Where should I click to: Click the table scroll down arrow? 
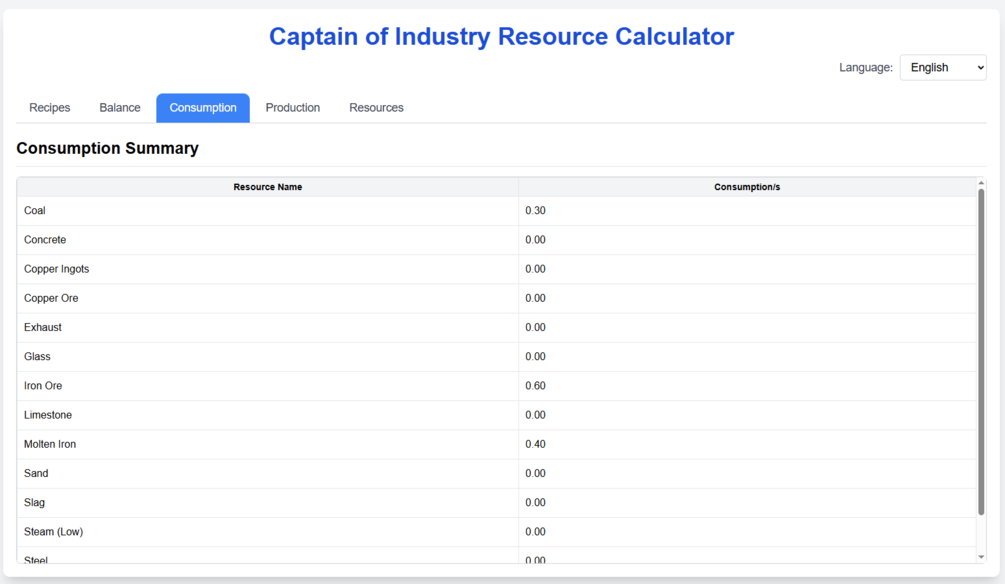click(981, 557)
